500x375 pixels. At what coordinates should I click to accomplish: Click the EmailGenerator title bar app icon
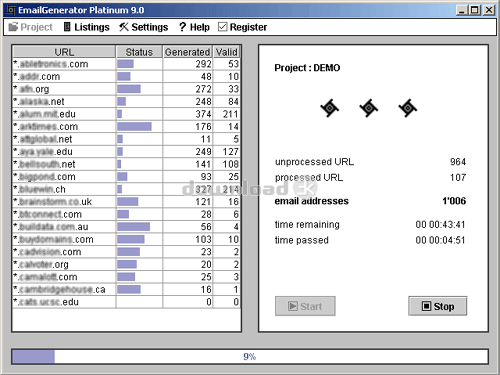pyautogui.click(x=10, y=10)
